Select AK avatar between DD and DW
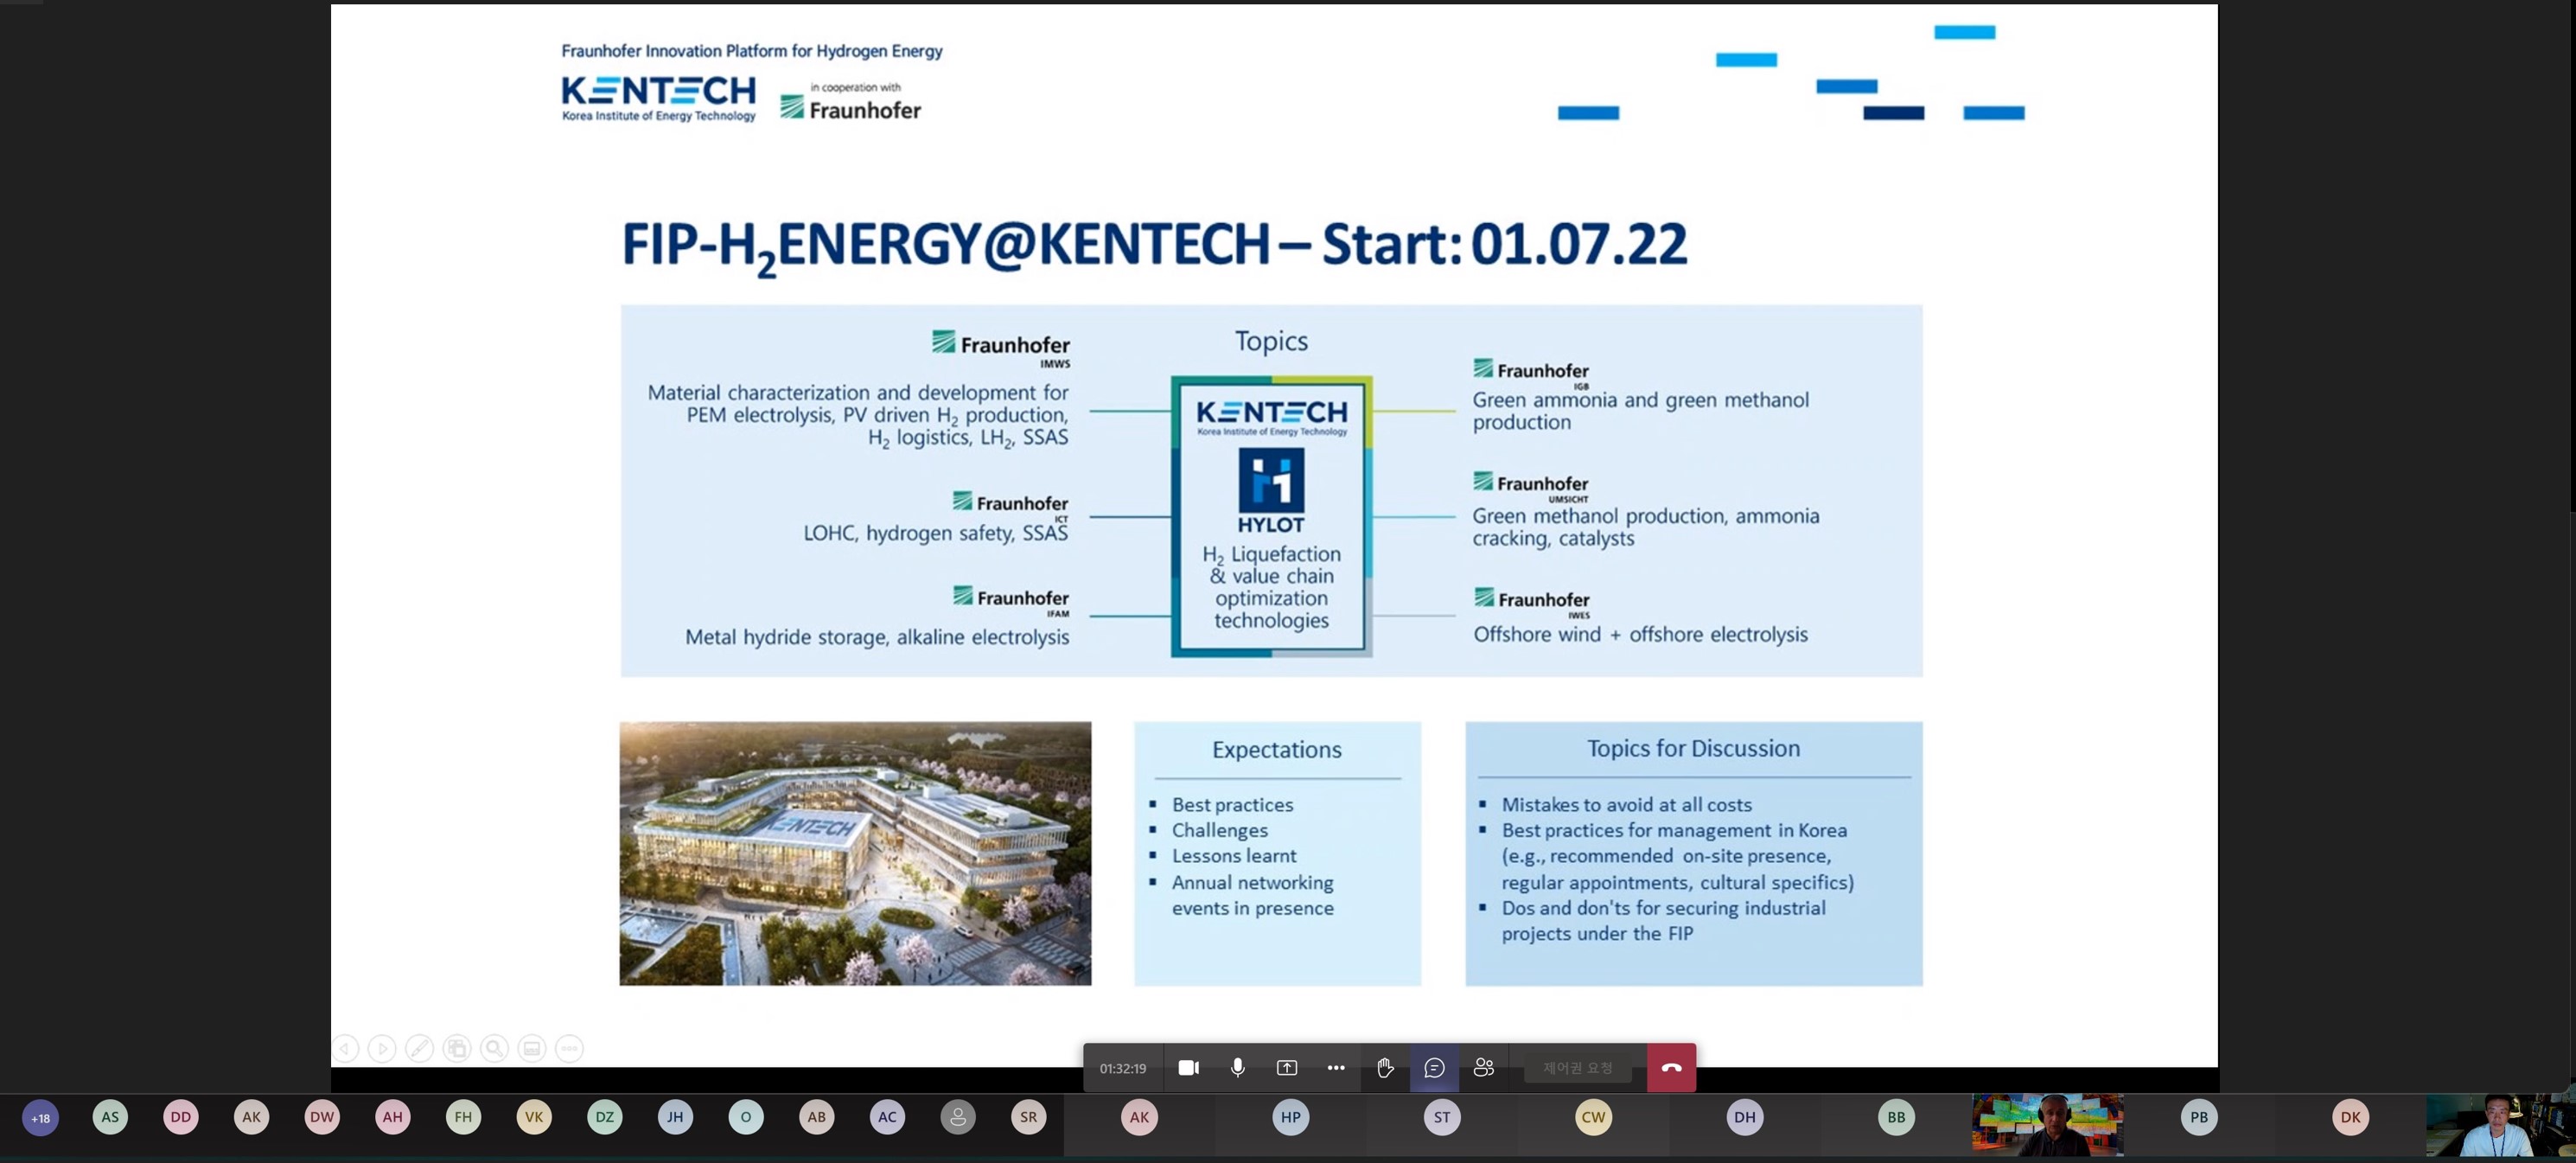This screenshot has width=2576, height=1163. (251, 1117)
